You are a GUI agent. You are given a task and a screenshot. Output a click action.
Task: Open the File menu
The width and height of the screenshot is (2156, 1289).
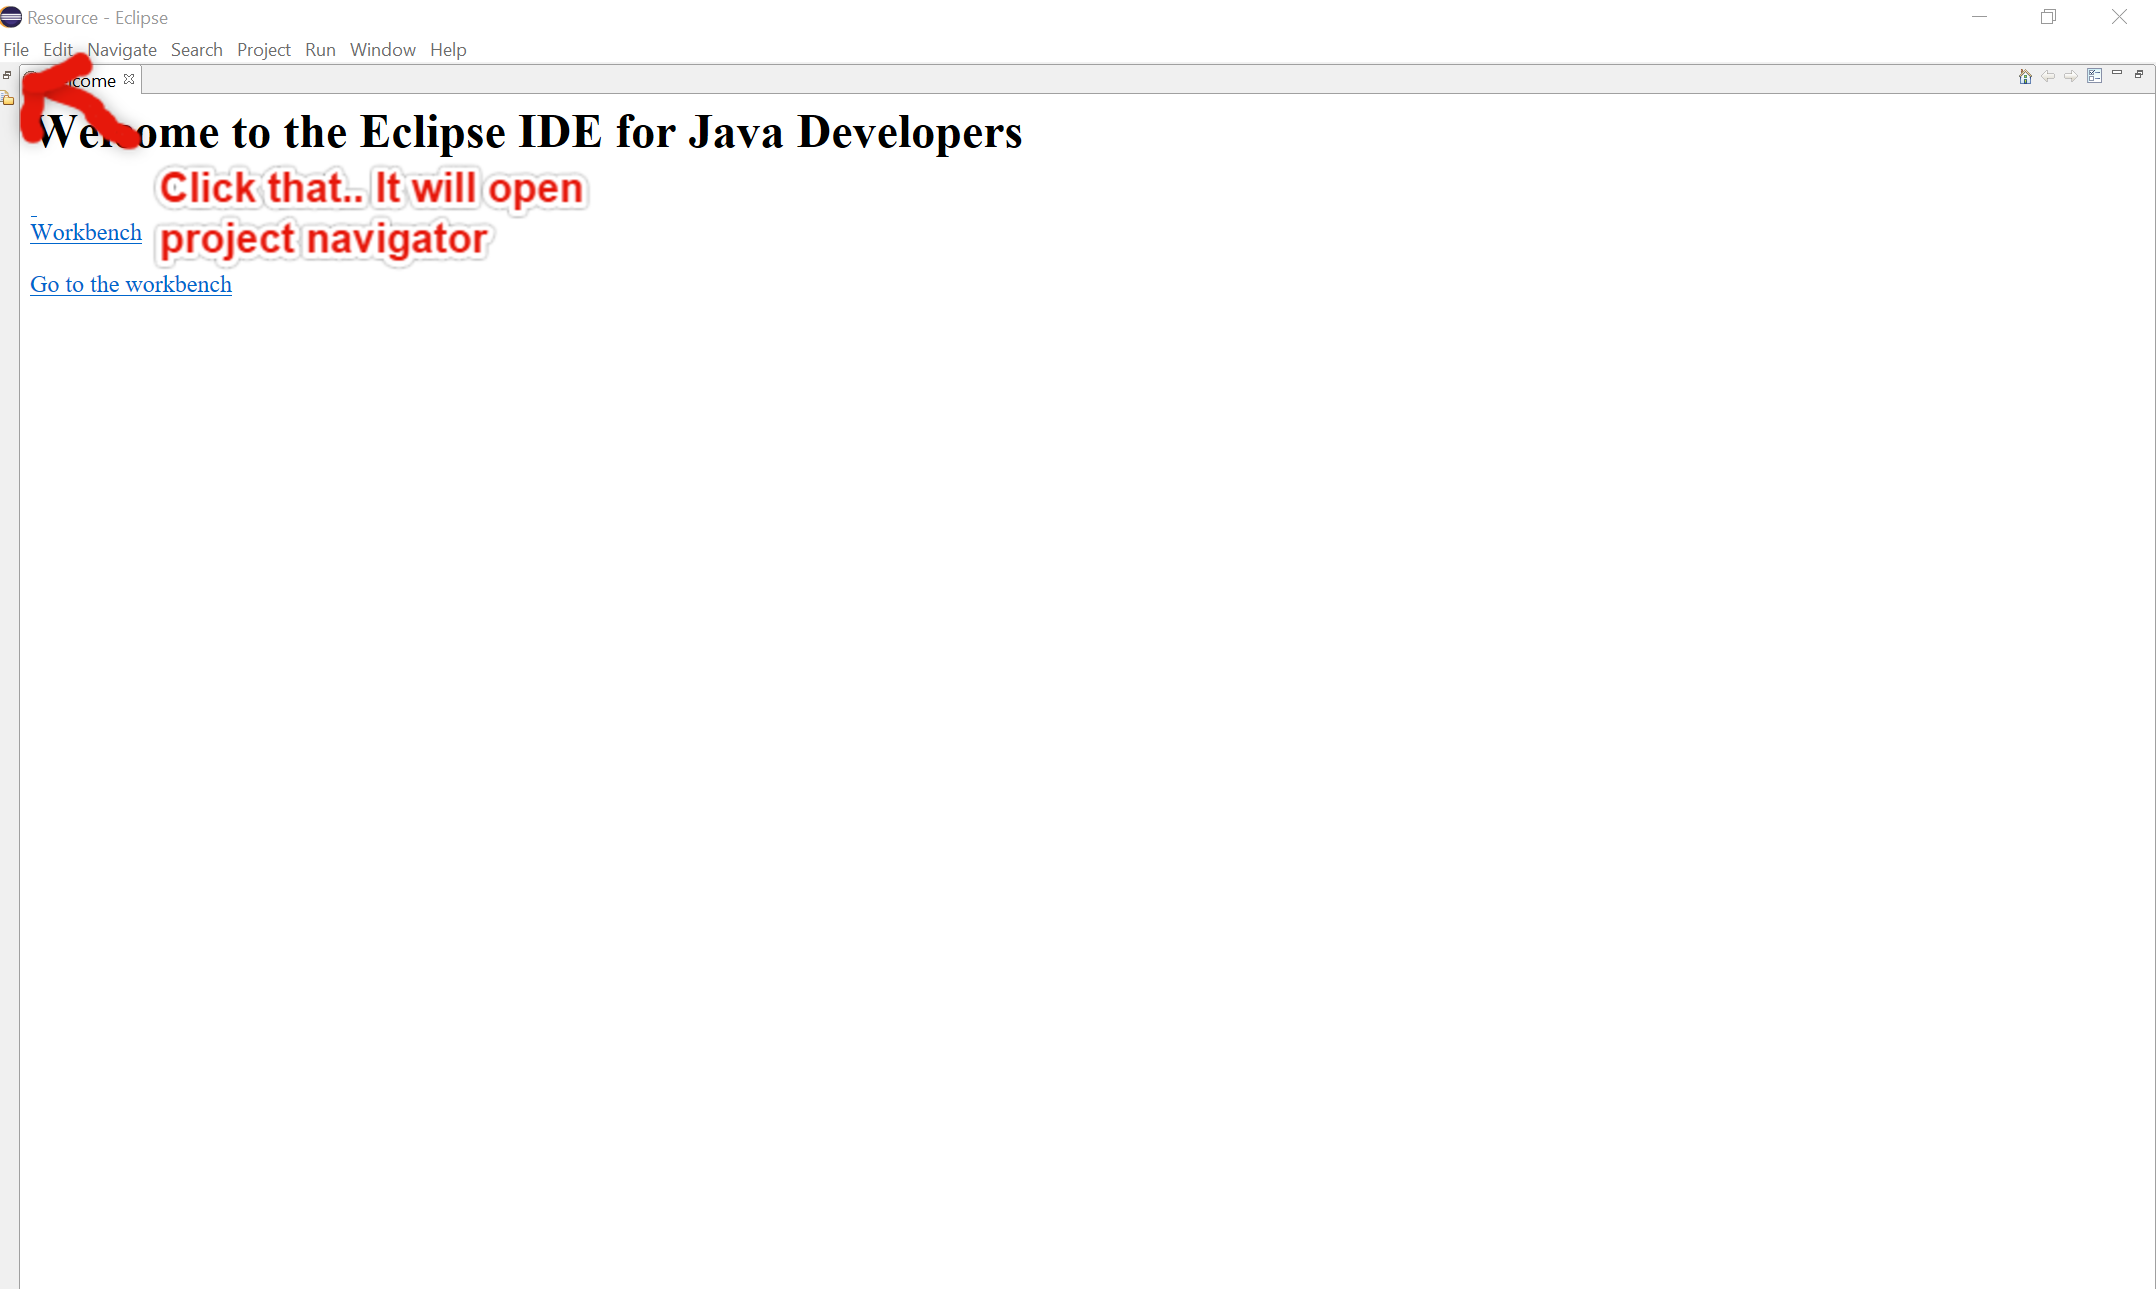click(16, 50)
